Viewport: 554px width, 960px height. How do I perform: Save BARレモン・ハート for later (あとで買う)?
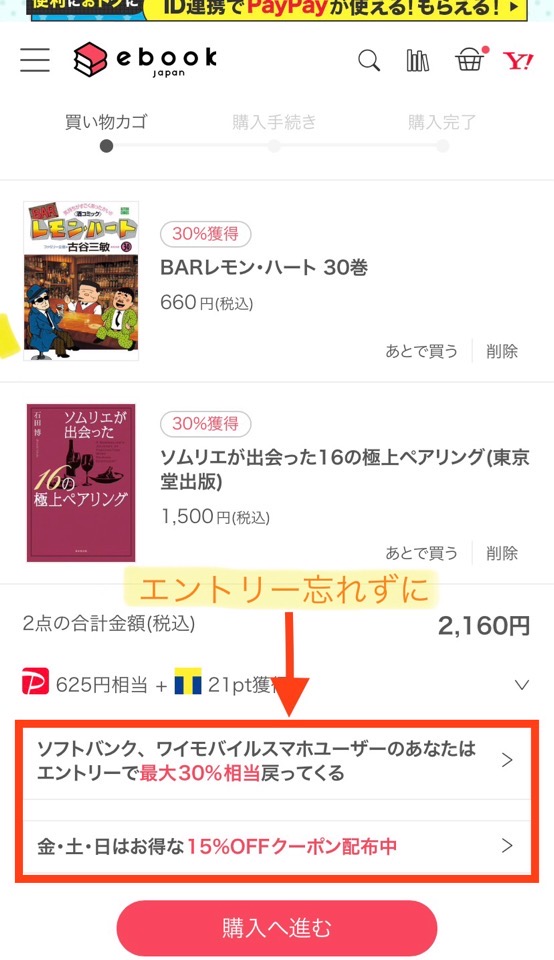click(x=421, y=351)
